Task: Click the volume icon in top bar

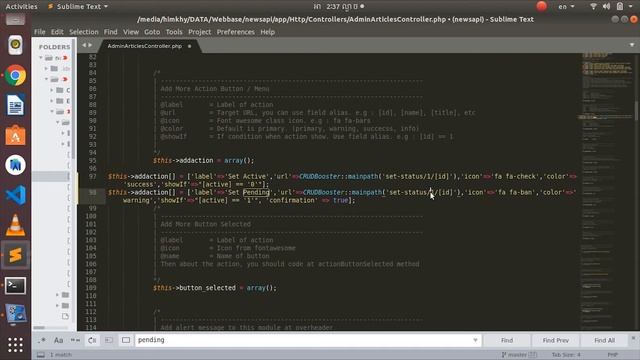Action: 607,7
